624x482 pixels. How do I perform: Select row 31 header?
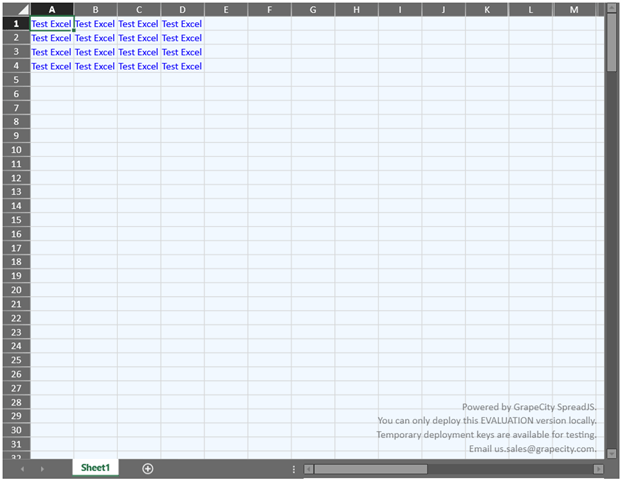coord(16,444)
